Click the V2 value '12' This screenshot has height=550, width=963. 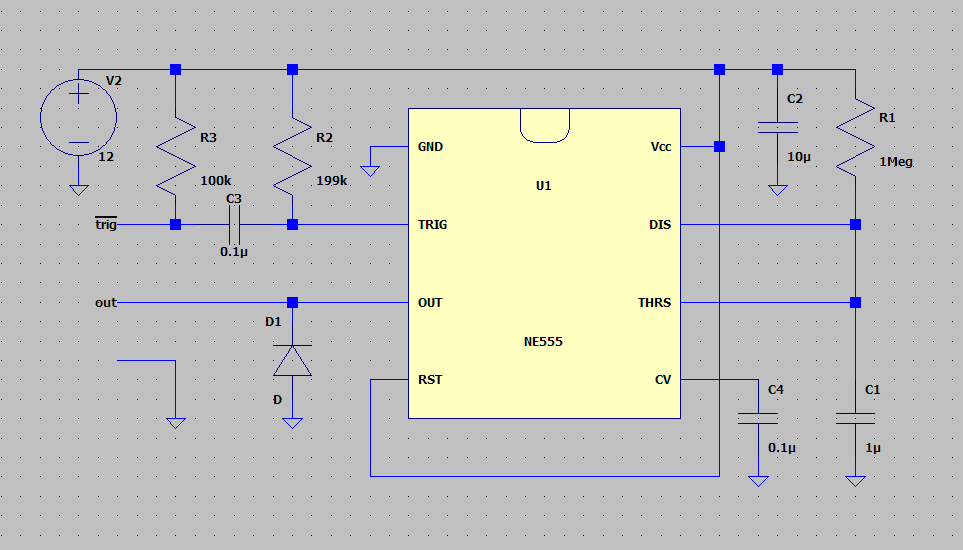(x=106, y=157)
